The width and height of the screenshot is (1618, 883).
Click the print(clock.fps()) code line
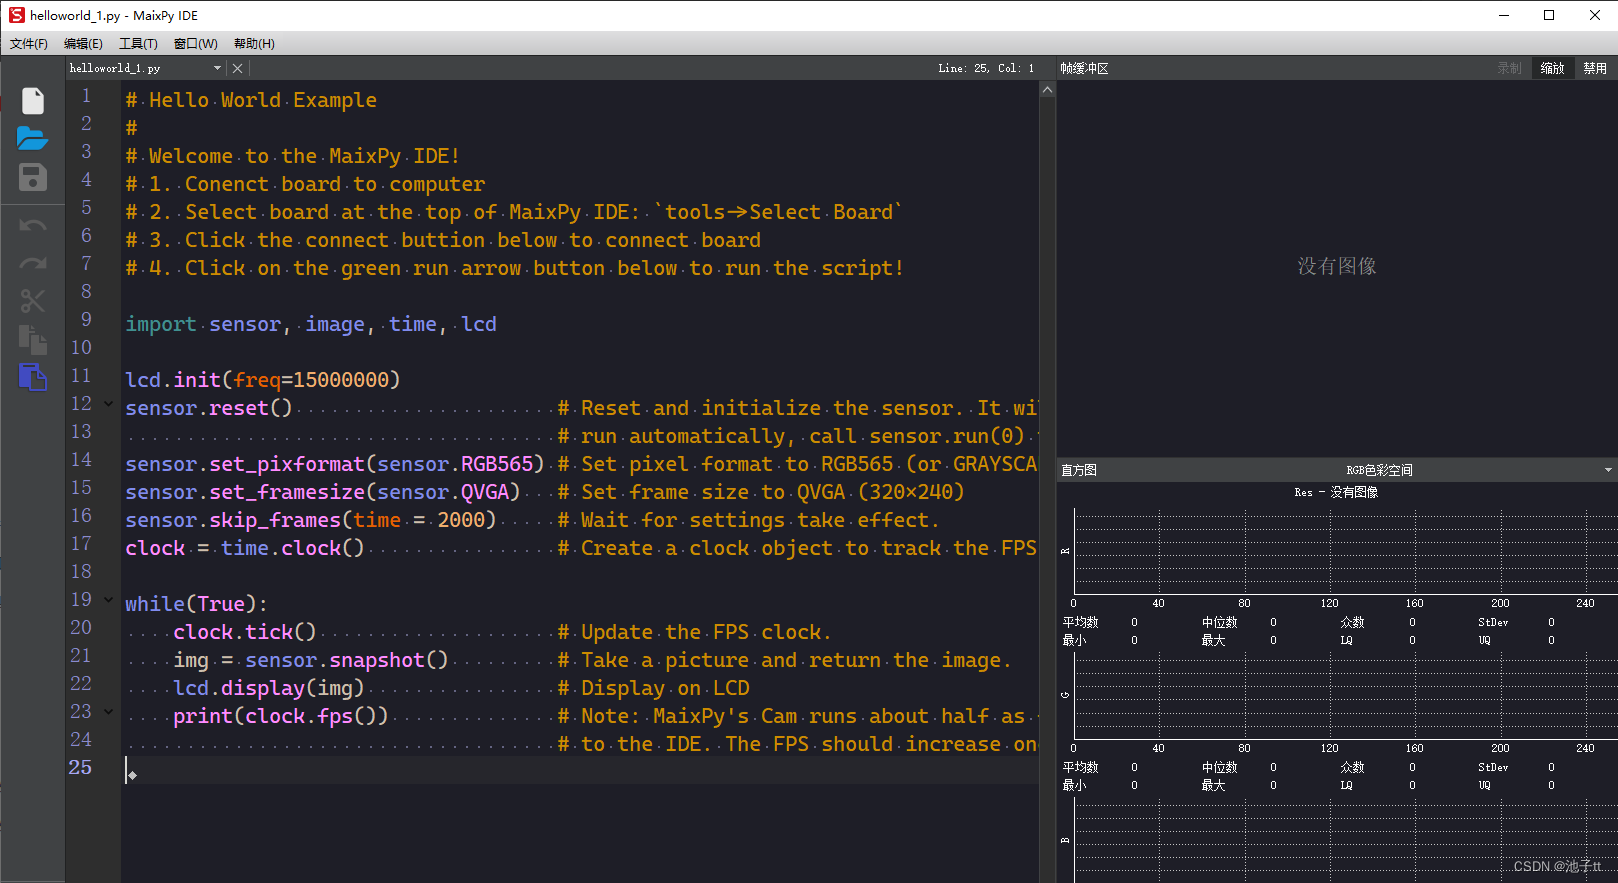(280, 716)
